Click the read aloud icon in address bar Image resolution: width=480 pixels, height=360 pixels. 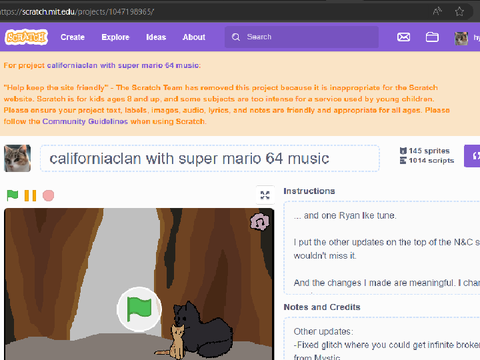pyautogui.click(x=437, y=12)
